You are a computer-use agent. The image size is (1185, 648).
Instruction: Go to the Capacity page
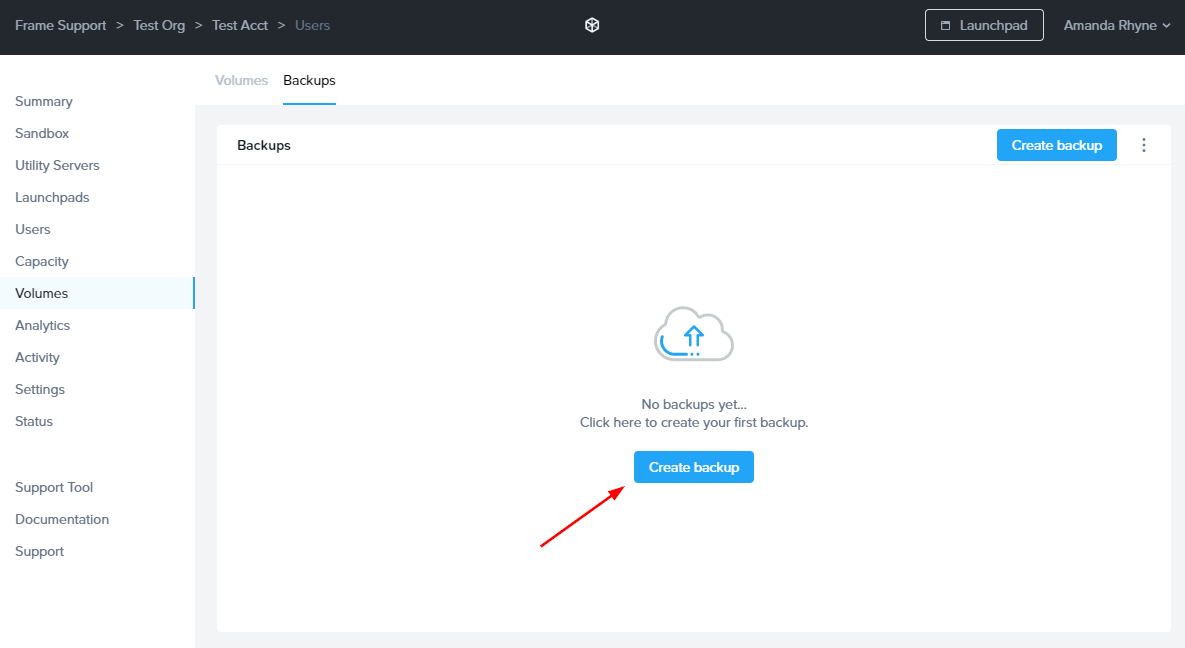coord(42,261)
